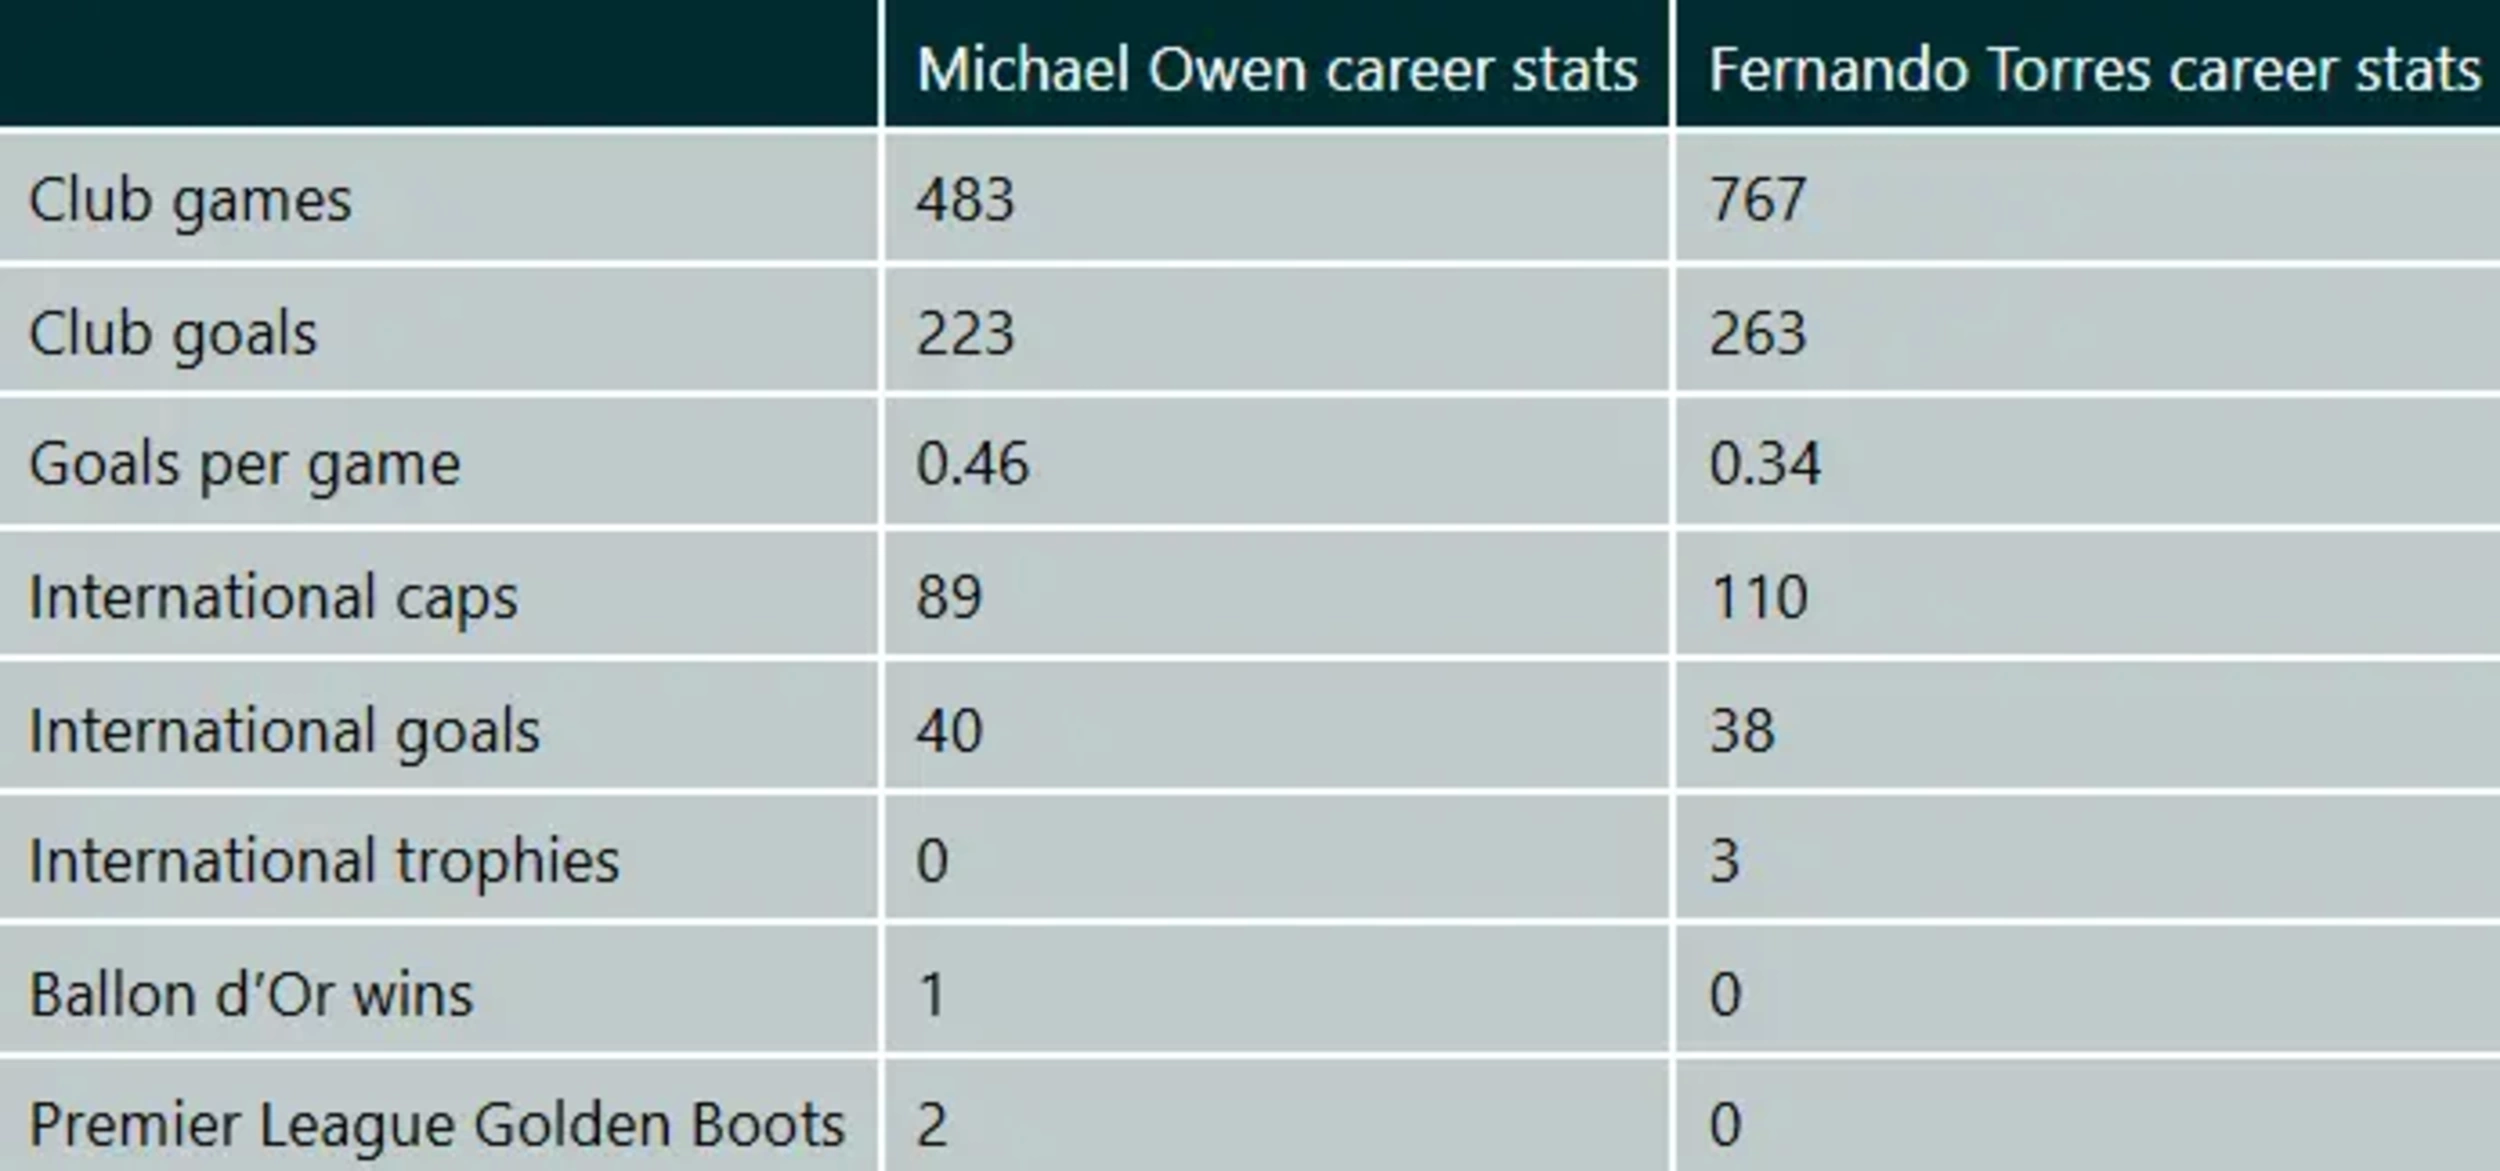
Task: Select the 89 international caps cell
Action: pyautogui.click(x=949, y=597)
